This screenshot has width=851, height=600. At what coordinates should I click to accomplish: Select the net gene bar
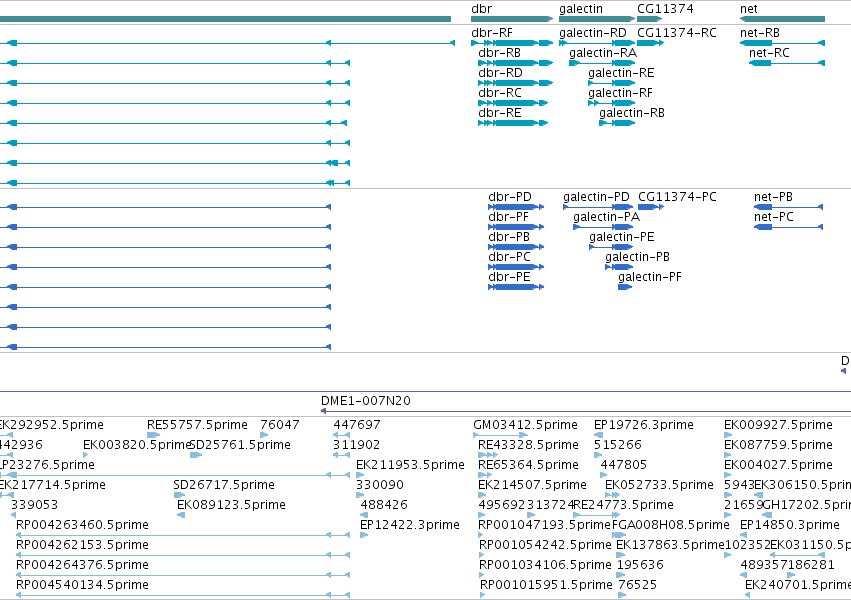click(x=782, y=19)
